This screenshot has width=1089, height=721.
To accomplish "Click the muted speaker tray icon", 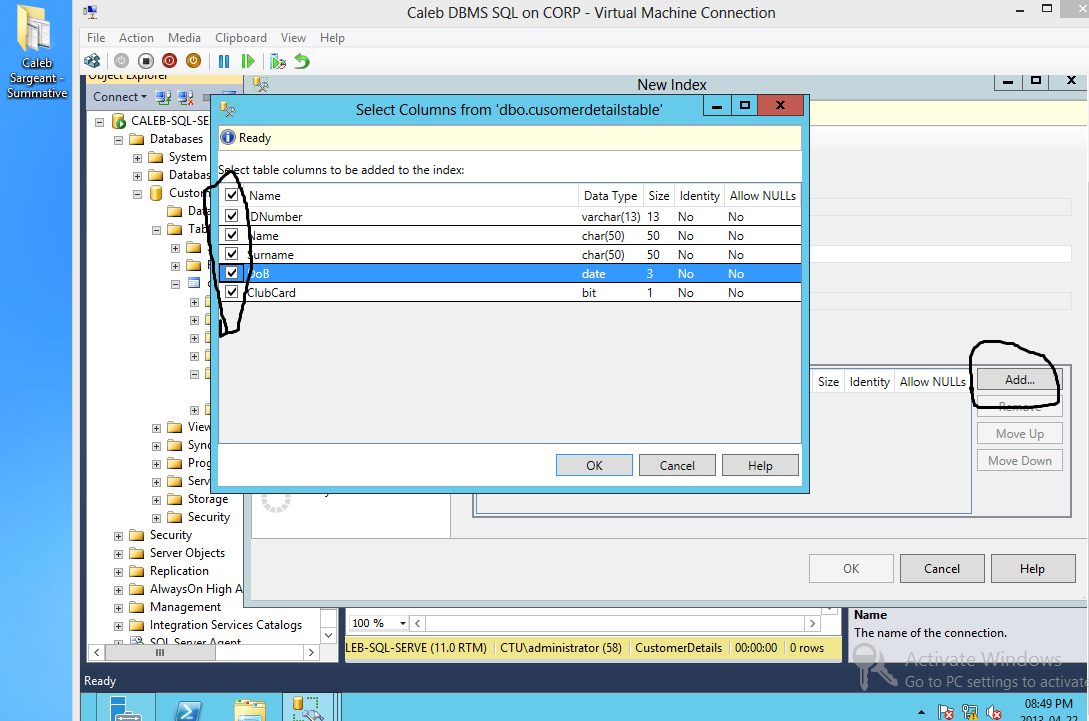I will click(x=994, y=712).
